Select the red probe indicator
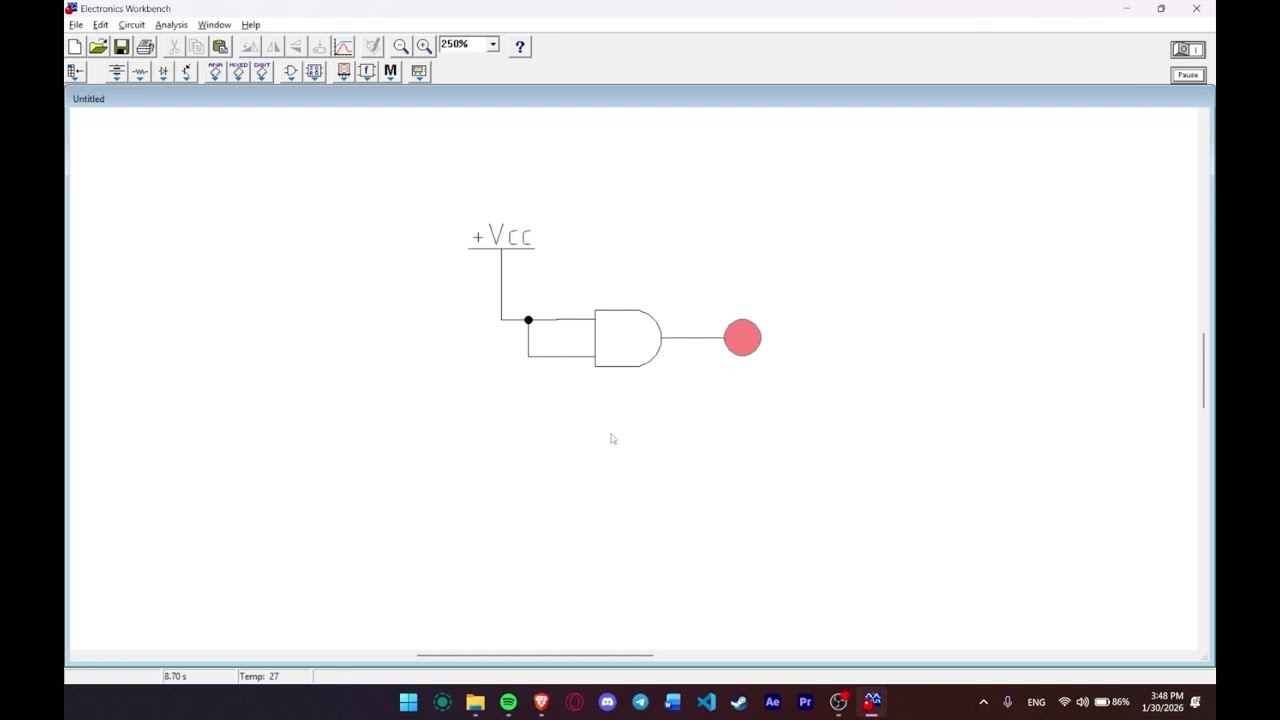 click(x=742, y=338)
